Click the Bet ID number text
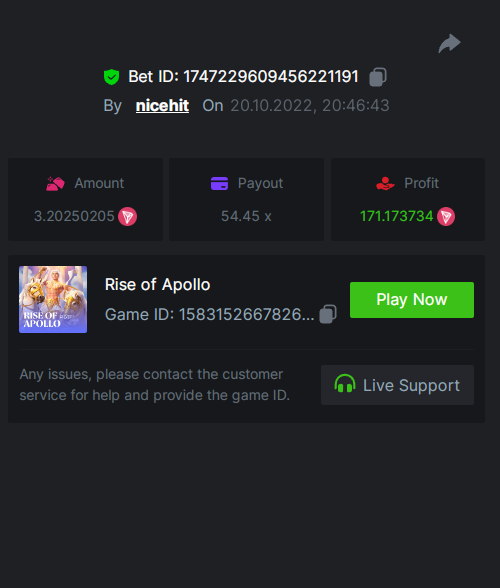This screenshot has width=500, height=588. click(x=271, y=77)
